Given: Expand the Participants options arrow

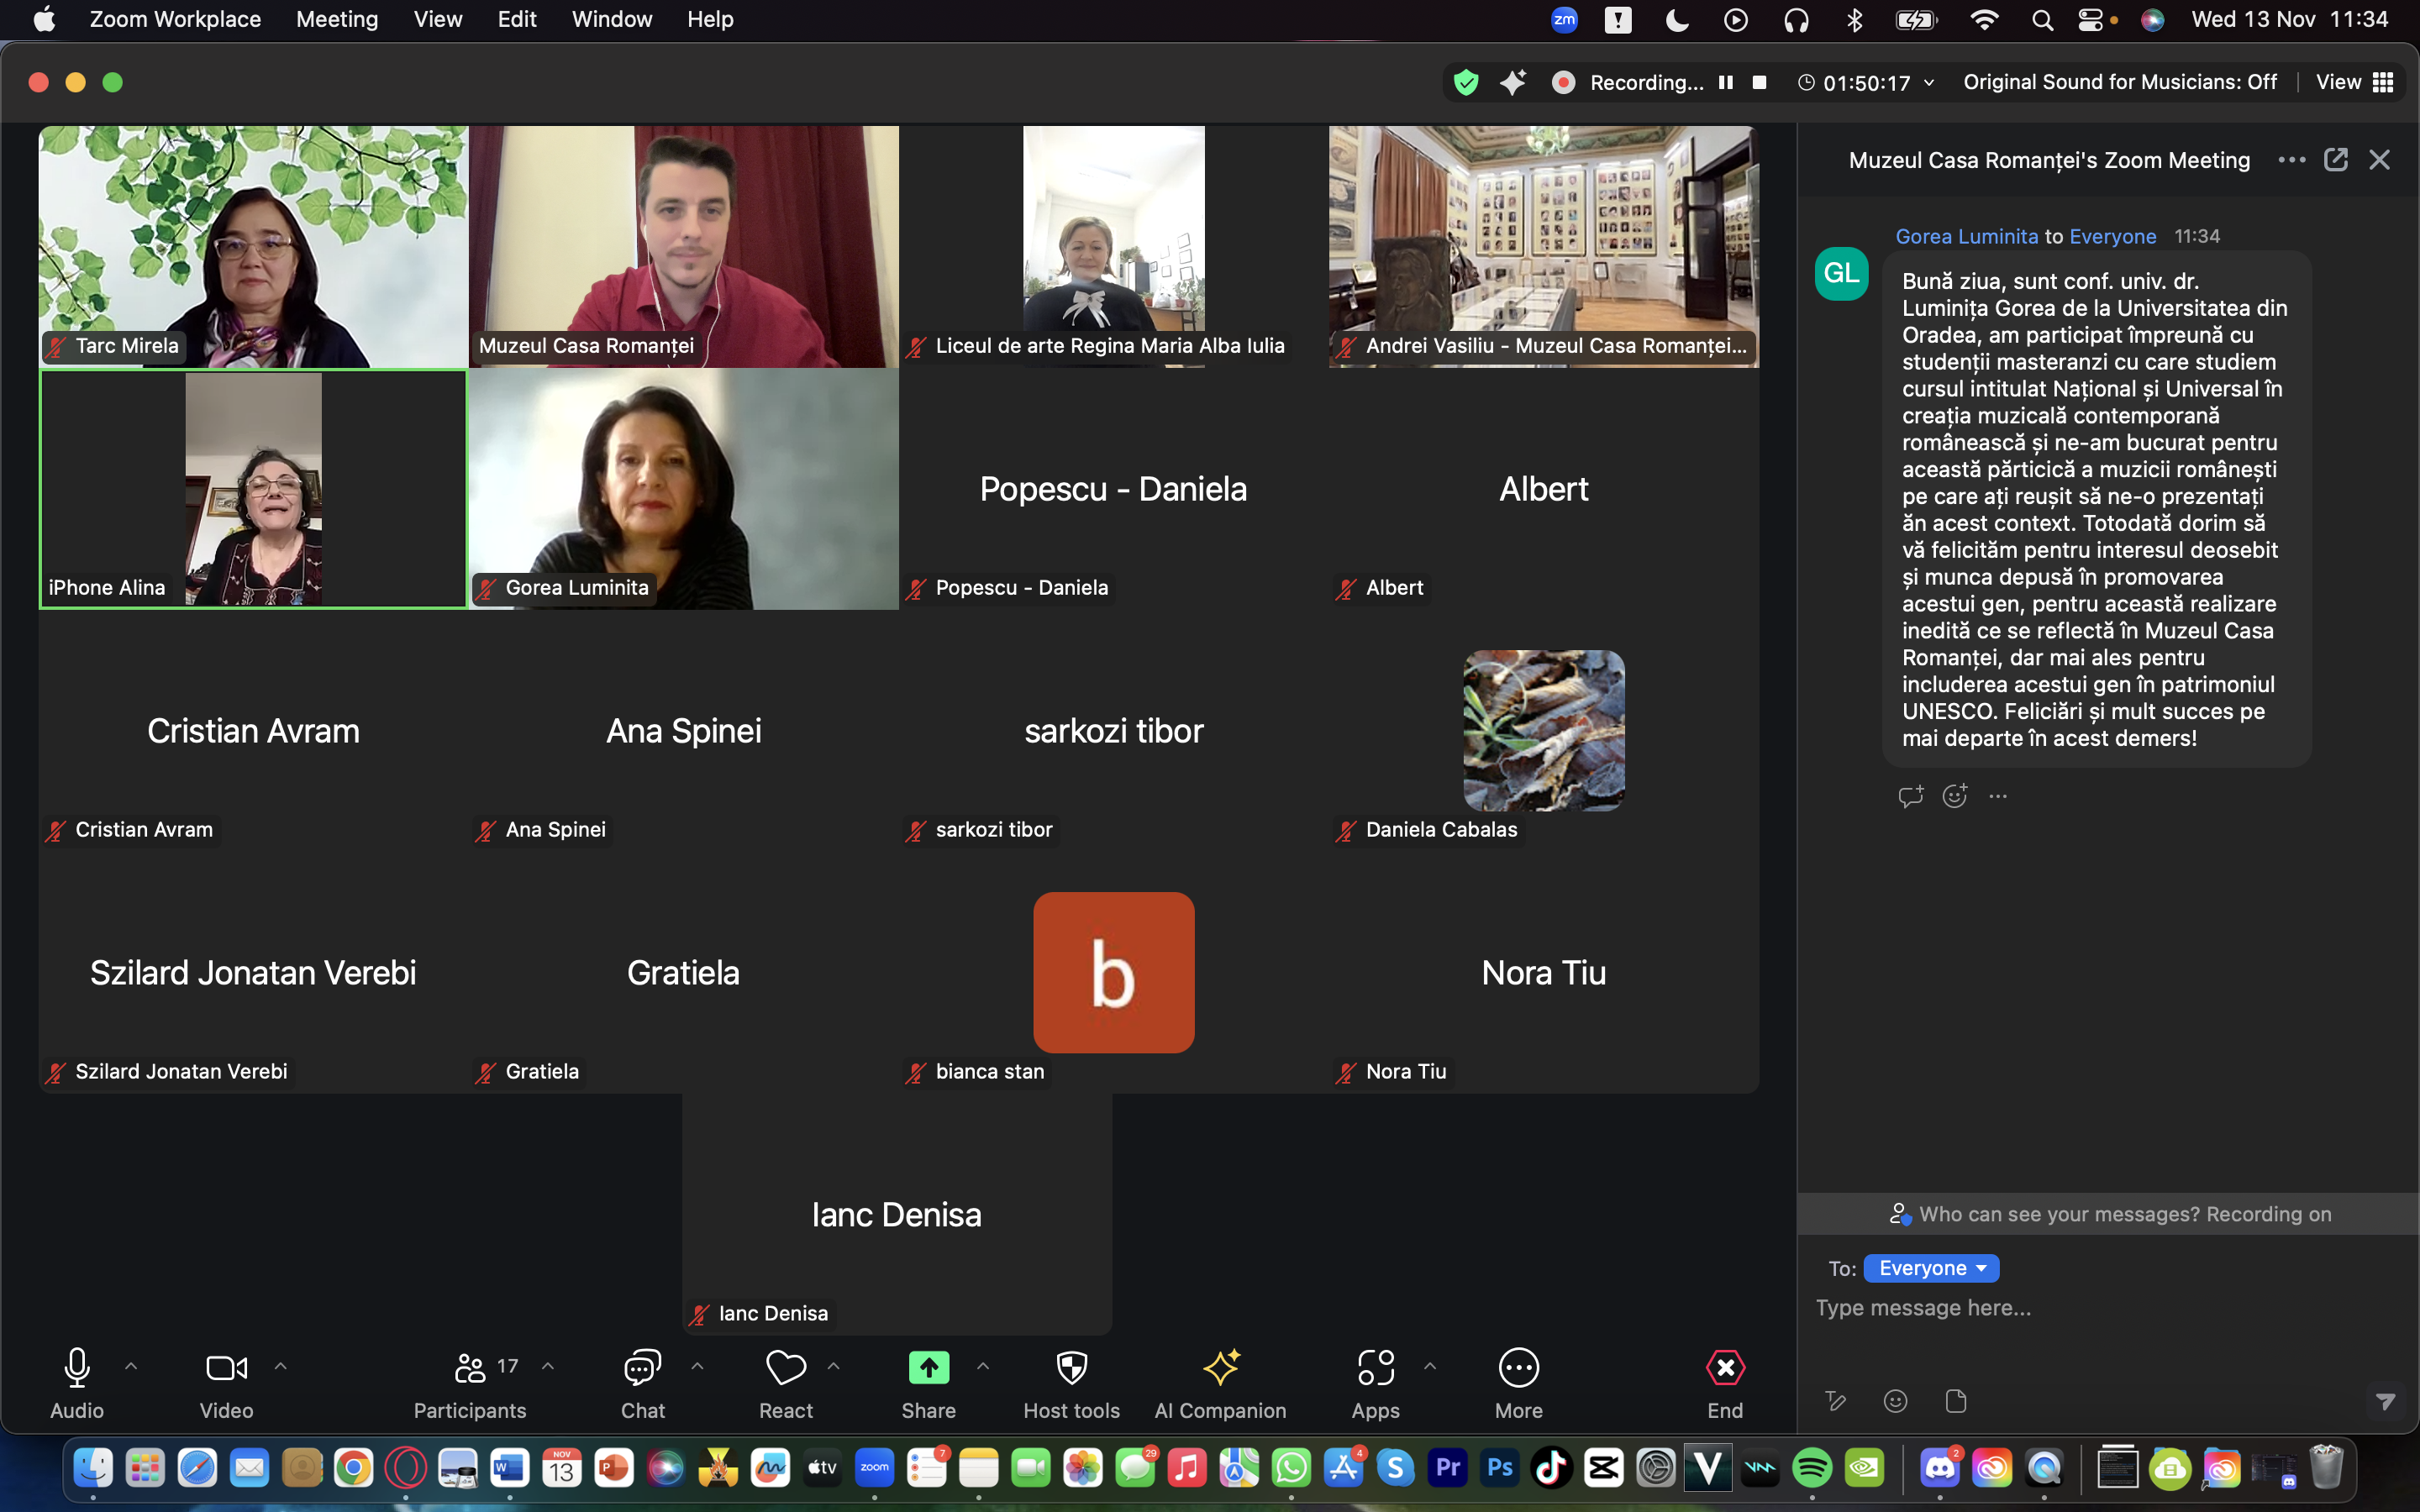Looking at the screenshot, I should pos(548,1366).
